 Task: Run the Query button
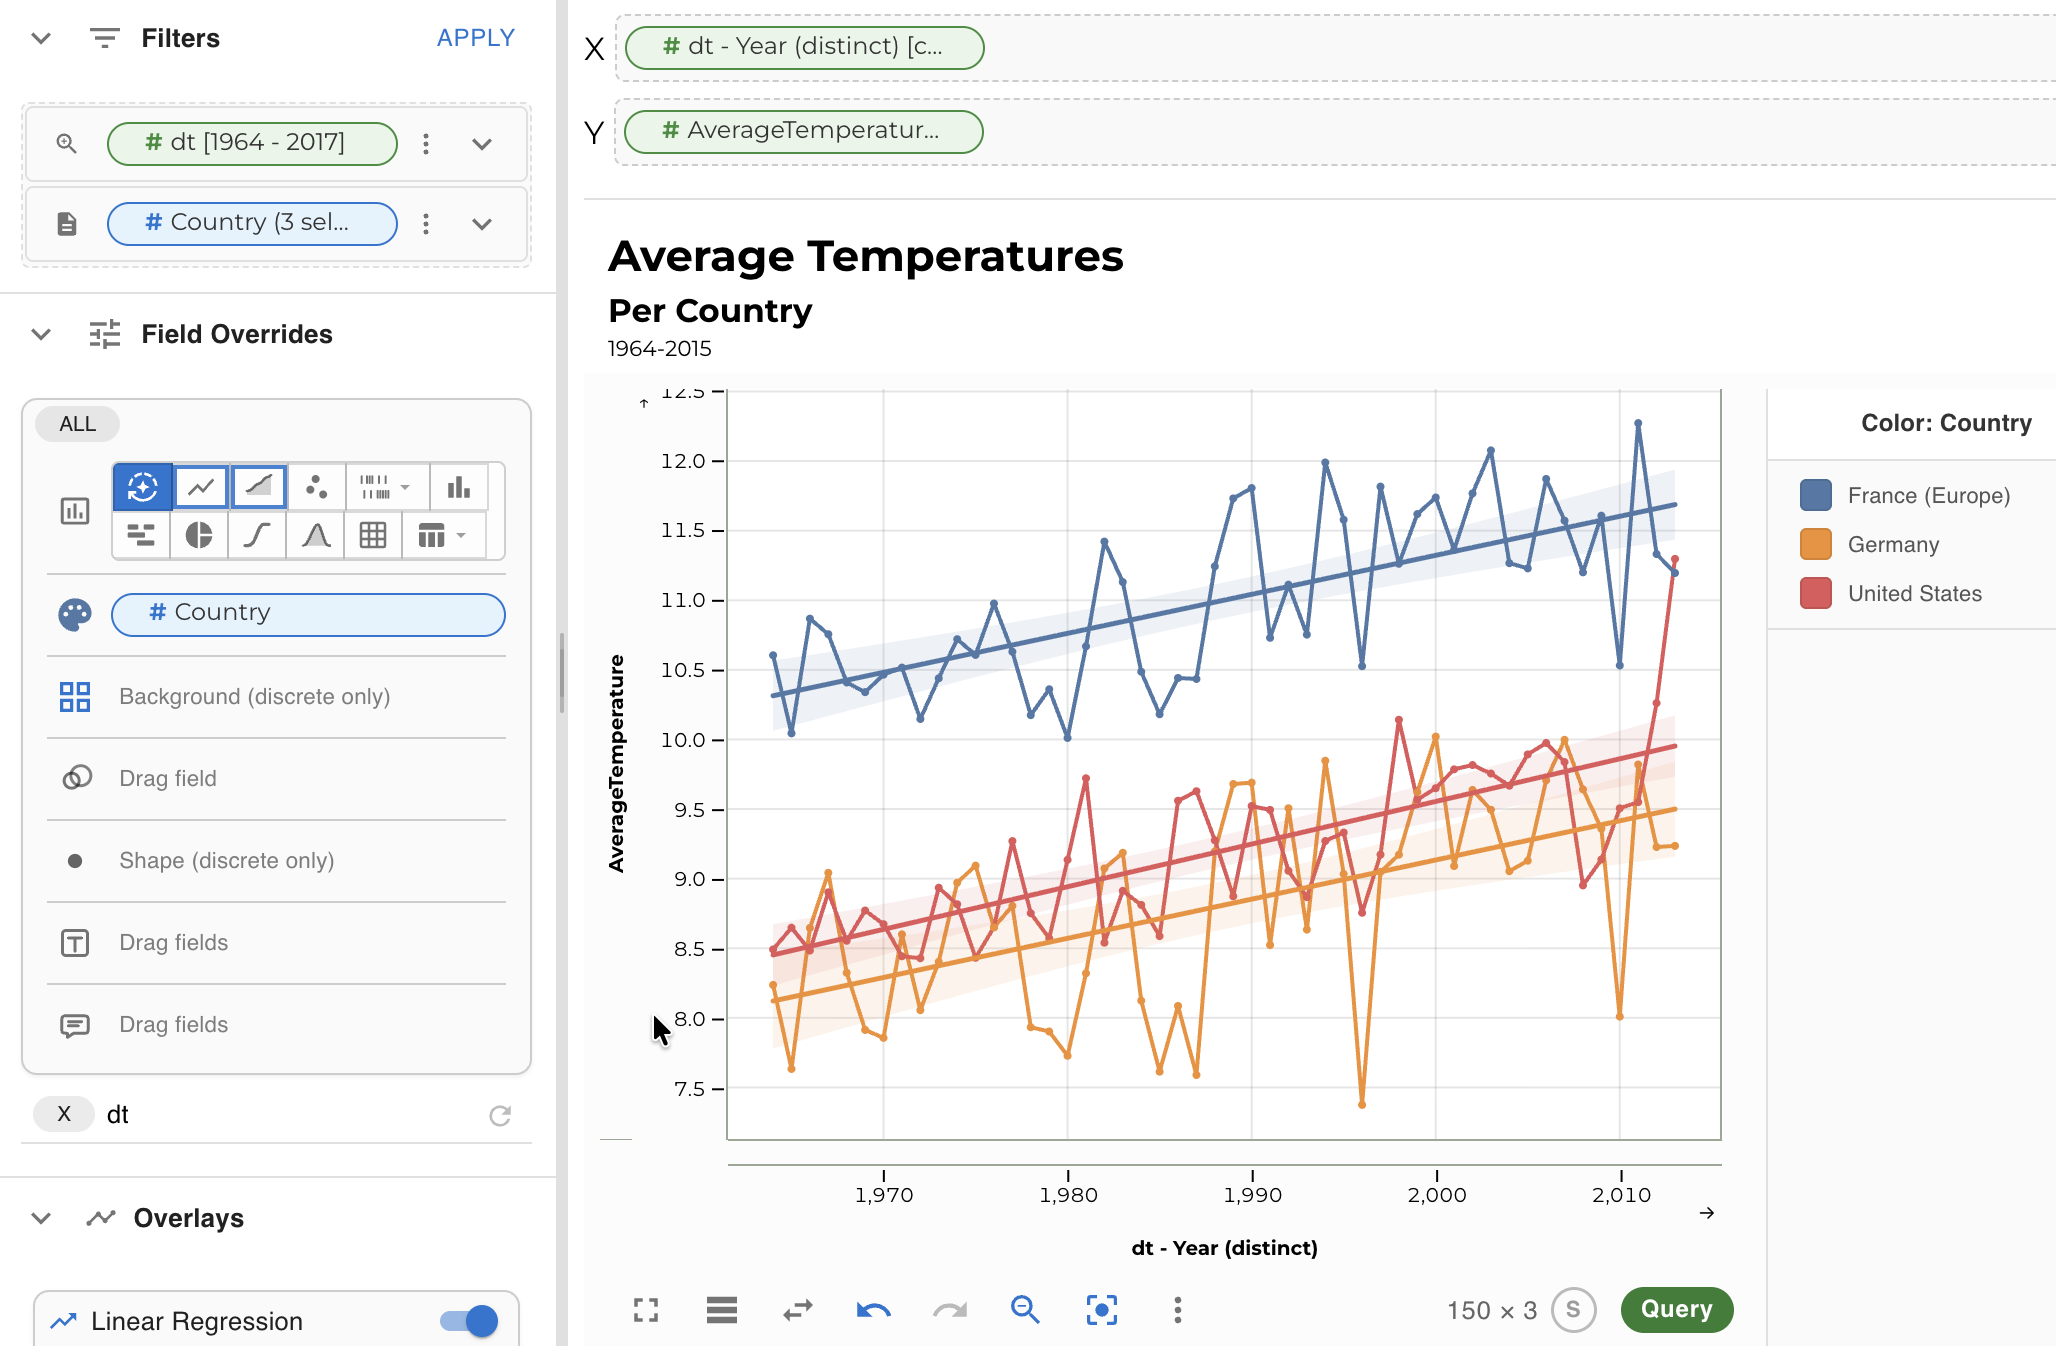[1677, 1310]
